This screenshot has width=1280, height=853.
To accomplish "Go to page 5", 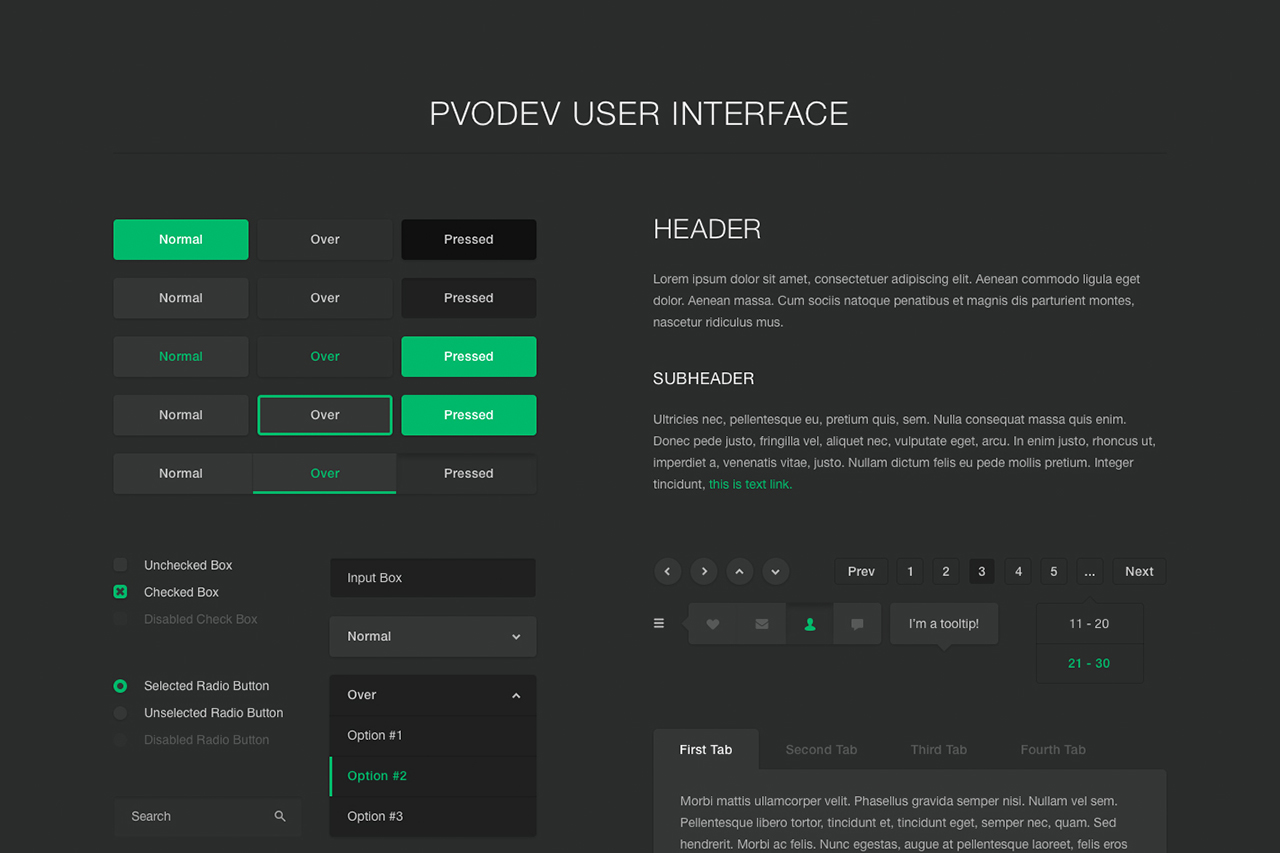I will (x=1053, y=571).
